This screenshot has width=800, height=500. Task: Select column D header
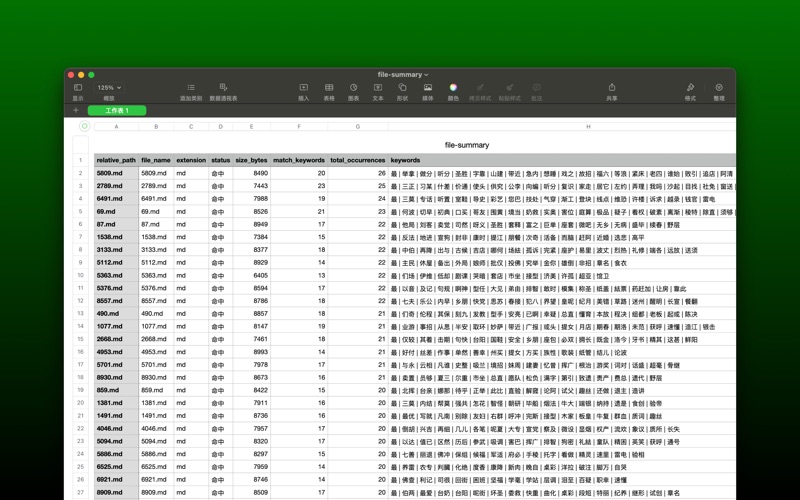click(220, 127)
